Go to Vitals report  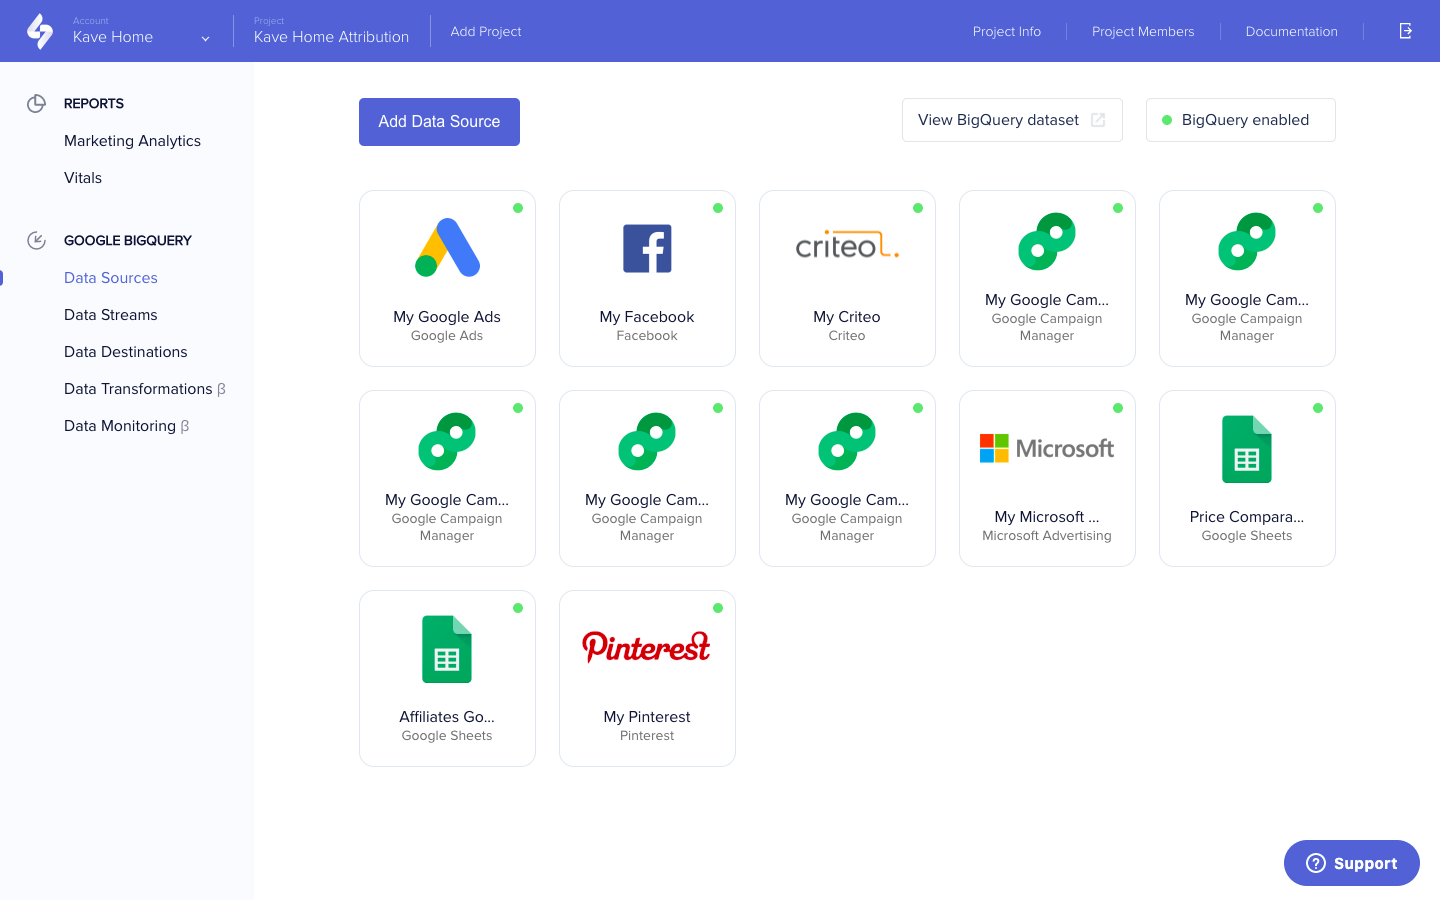point(83,178)
